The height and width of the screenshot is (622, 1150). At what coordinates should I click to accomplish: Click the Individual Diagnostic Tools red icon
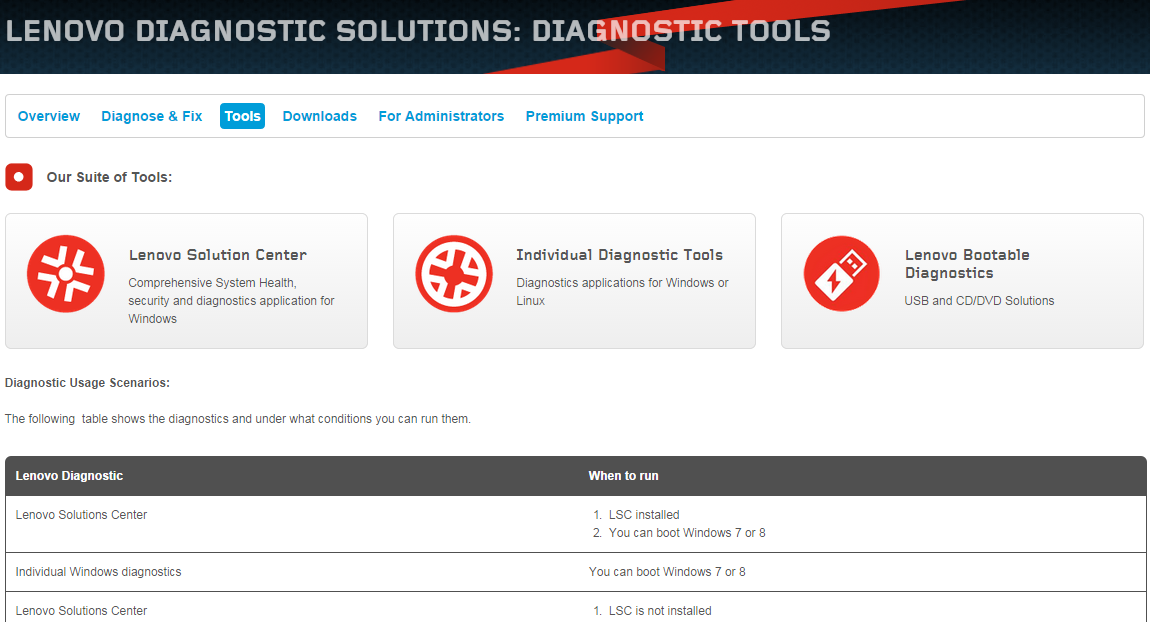point(454,274)
